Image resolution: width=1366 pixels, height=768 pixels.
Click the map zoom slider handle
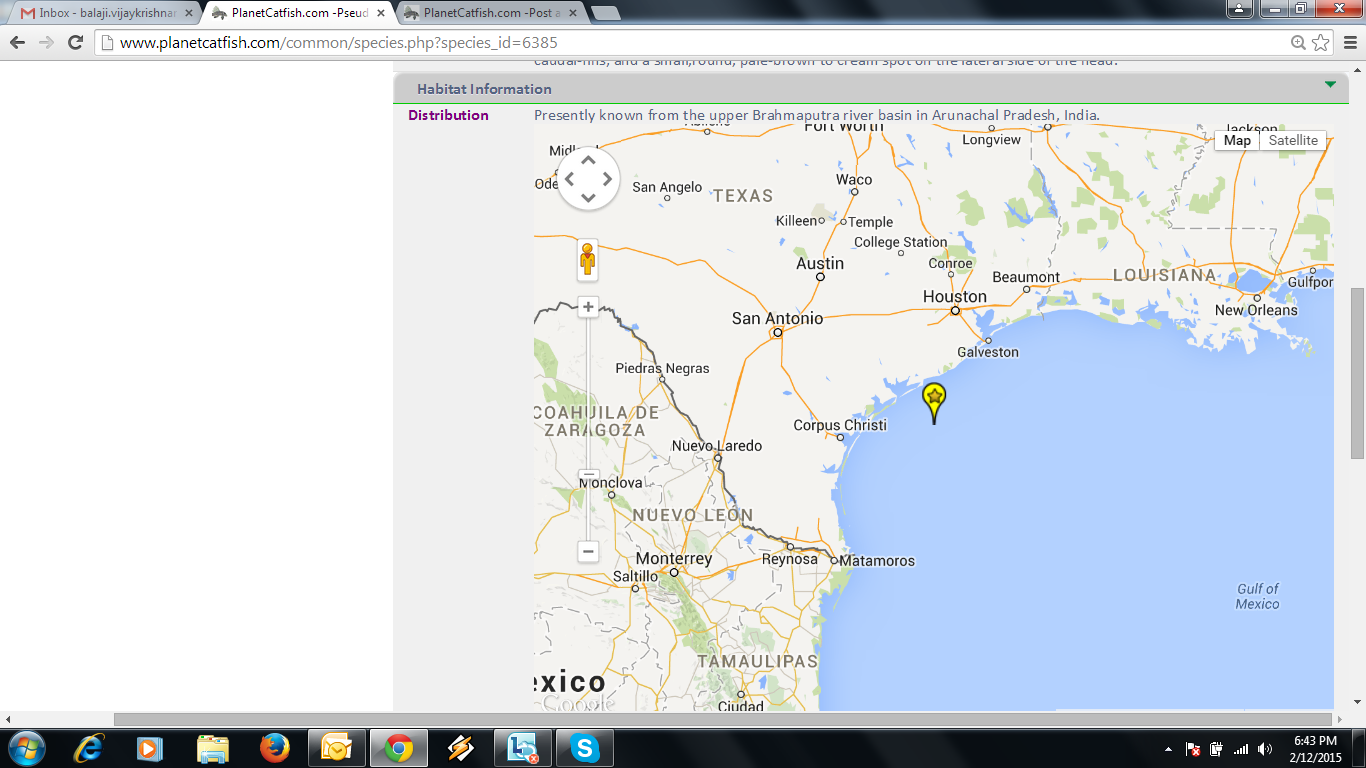pyautogui.click(x=588, y=475)
